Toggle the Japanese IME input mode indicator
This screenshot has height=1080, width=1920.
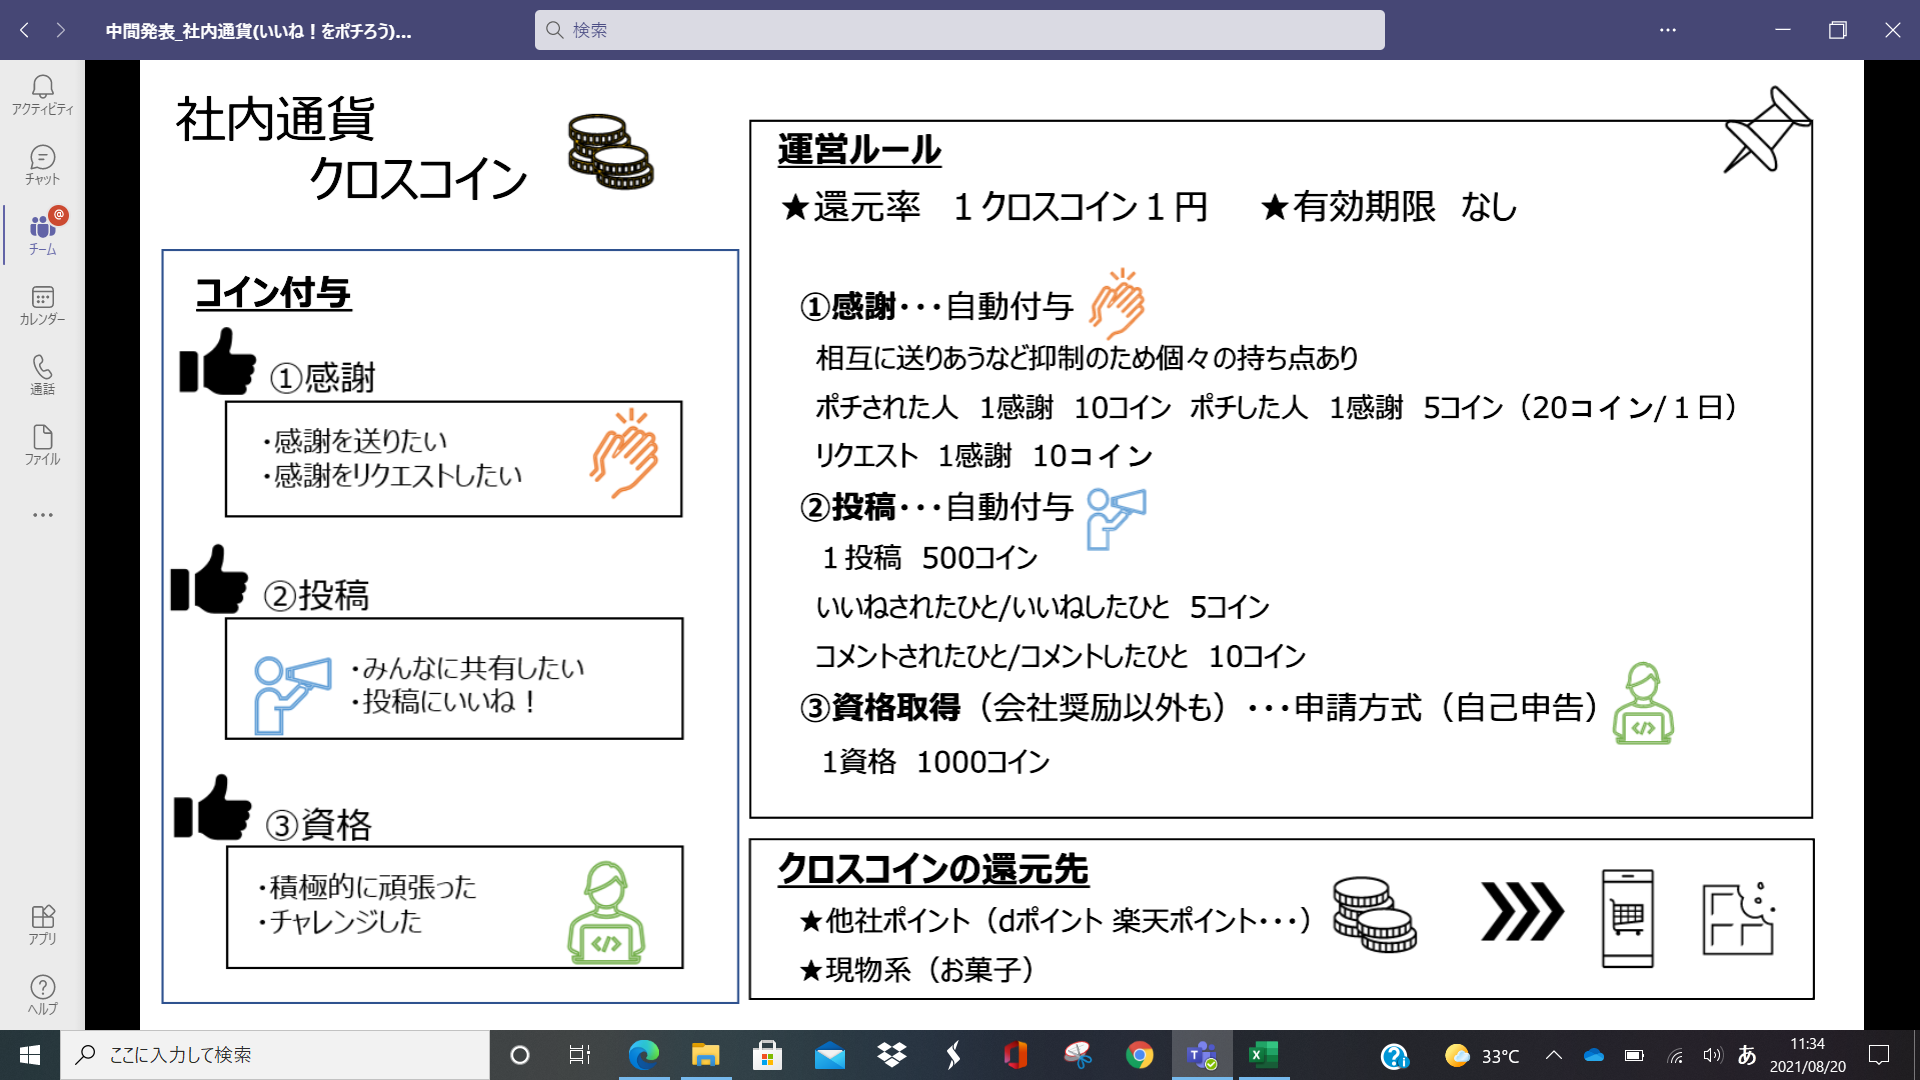coord(1747,1055)
